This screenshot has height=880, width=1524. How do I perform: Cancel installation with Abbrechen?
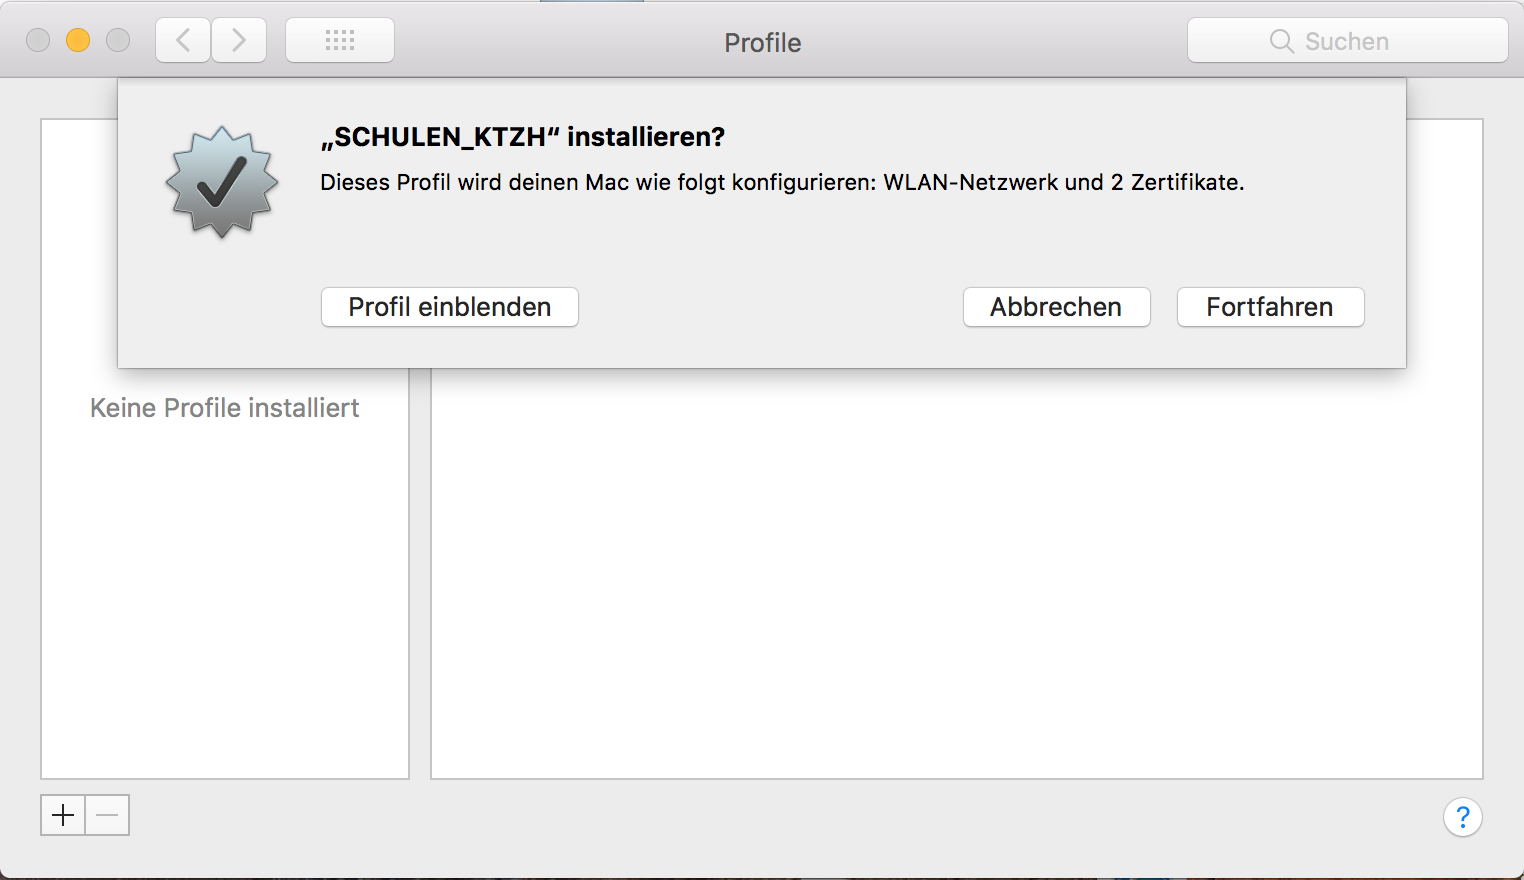pyautogui.click(x=1056, y=307)
